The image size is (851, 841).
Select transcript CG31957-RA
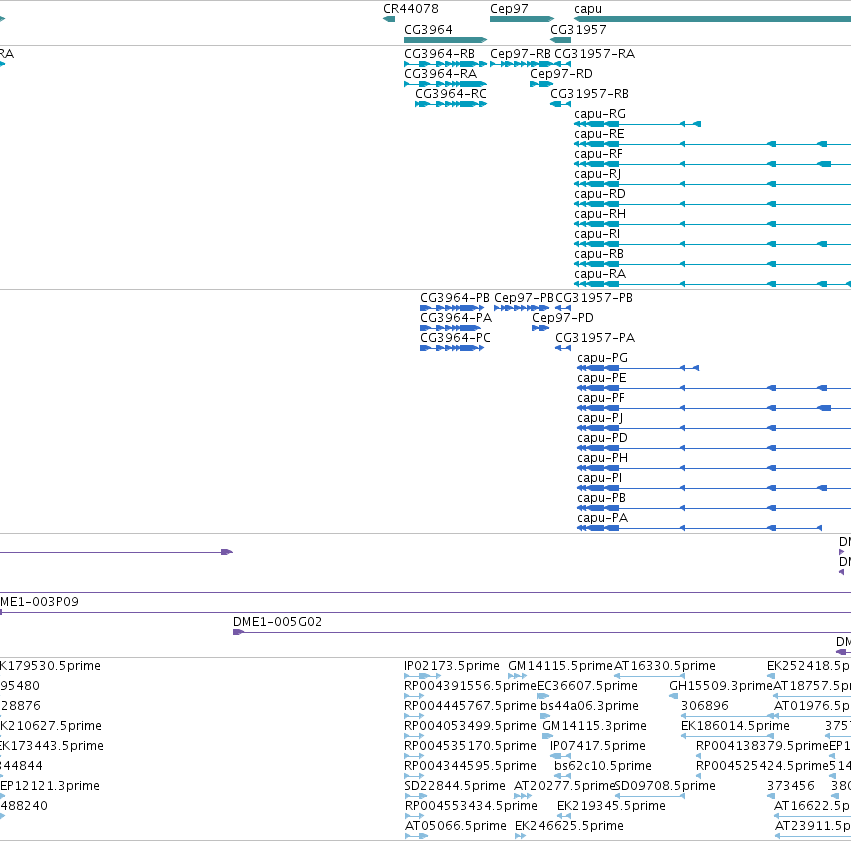pyautogui.click(x=594, y=54)
